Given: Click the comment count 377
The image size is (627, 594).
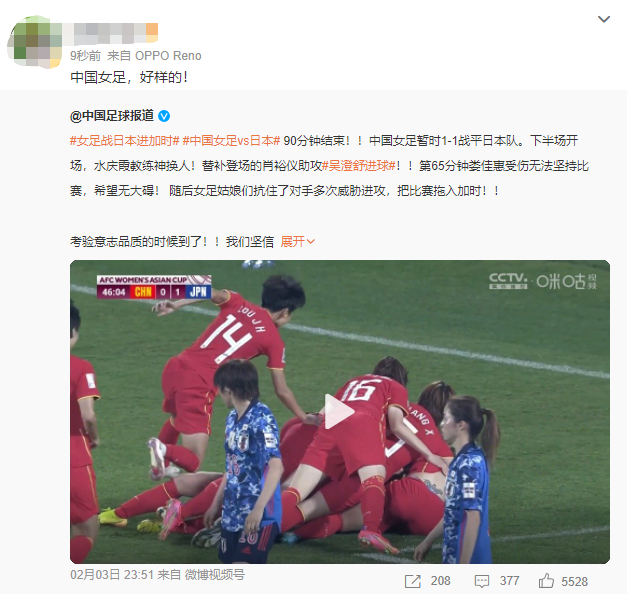Looking at the screenshot, I should 509,581.
